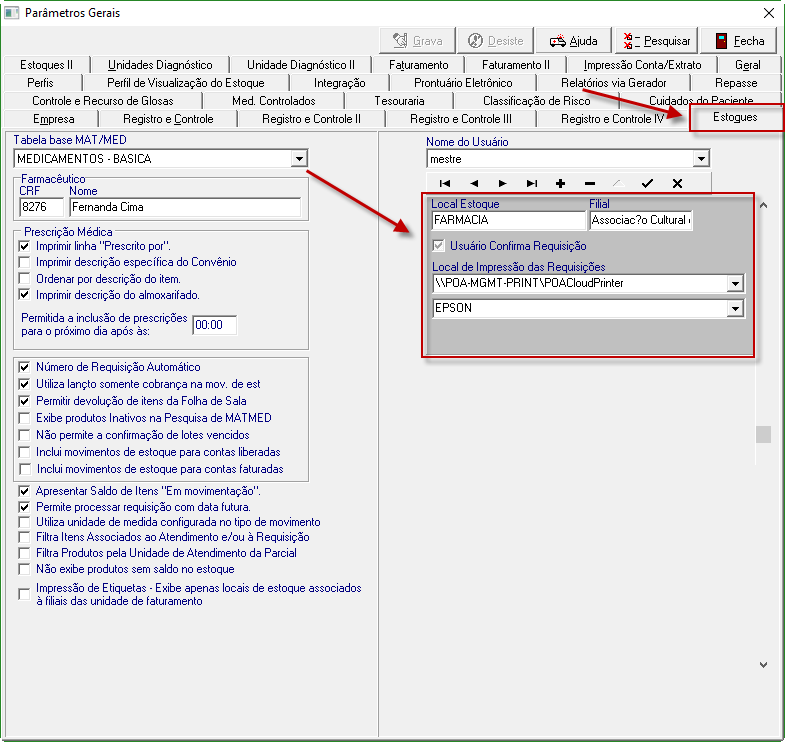The height and width of the screenshot is (742, 785).
Task: Check Impressão de Etiquetas locais de estoque option
Action: pos(24,594)
